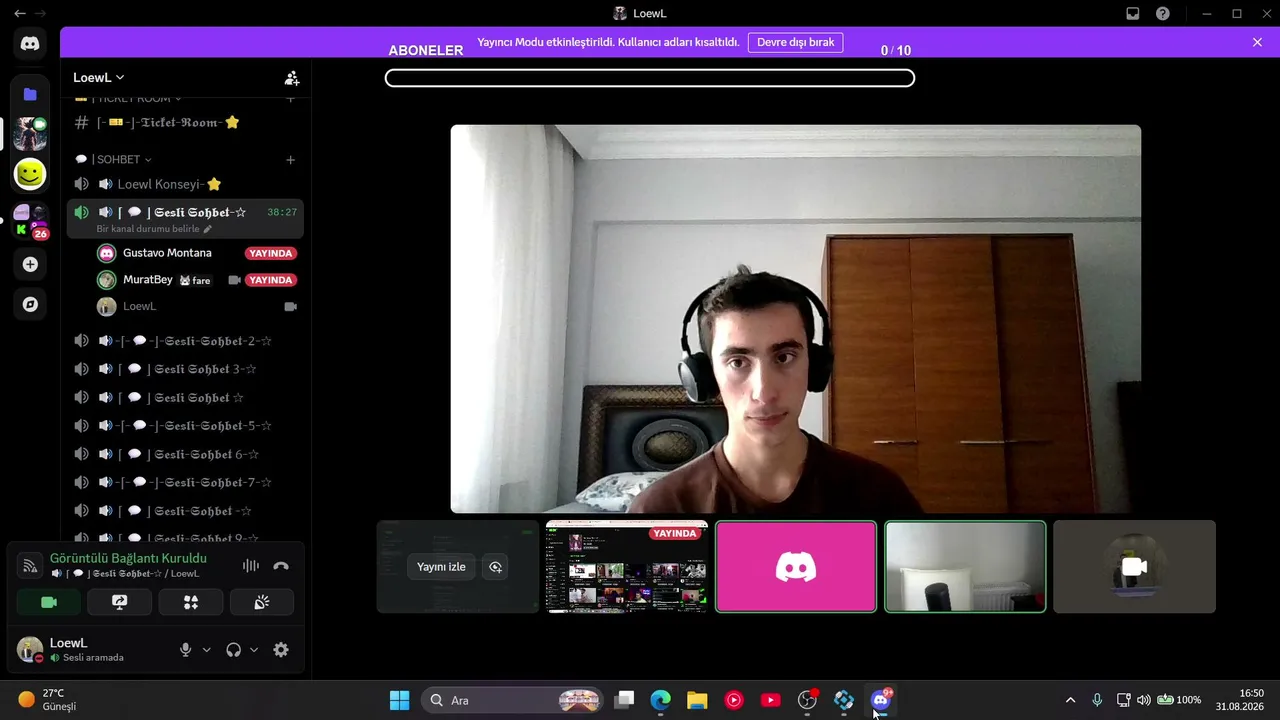Open Microsoft Edge from taskbar
This screenshot has height=720, width=1280.
tap(660, 700)
